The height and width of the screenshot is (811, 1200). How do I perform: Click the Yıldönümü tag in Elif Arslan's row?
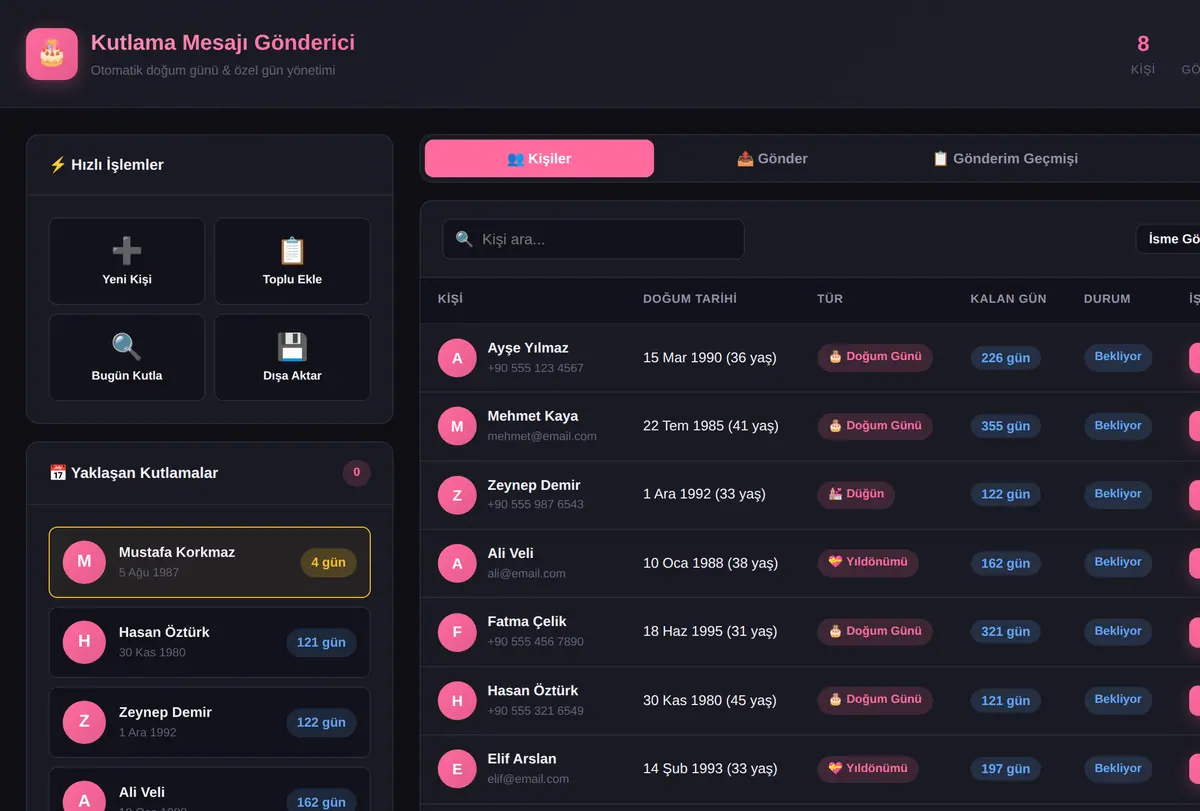click(868, 768)
